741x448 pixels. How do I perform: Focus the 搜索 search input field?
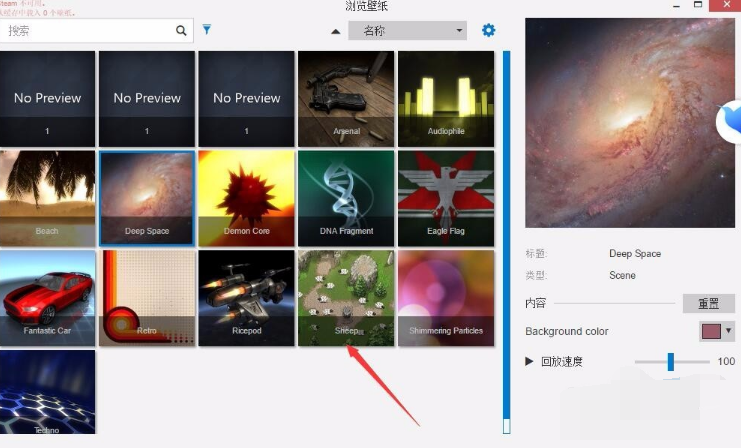(x=88, y=31)
